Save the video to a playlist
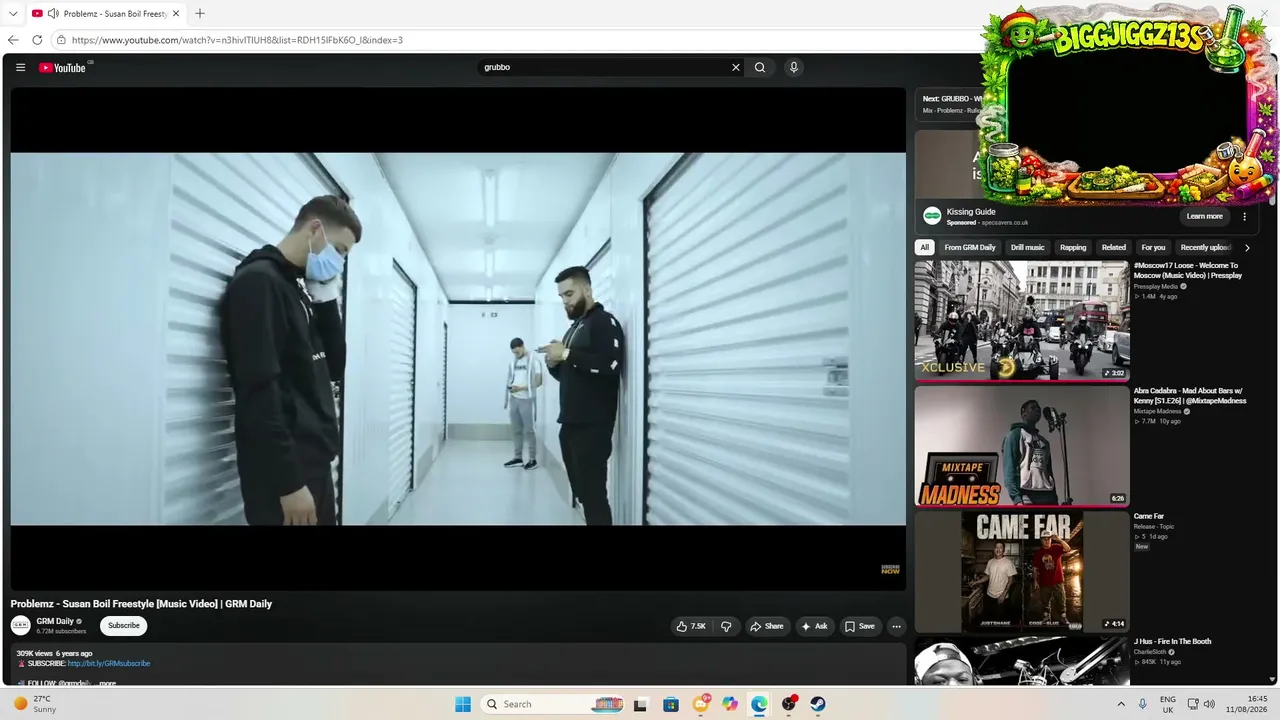This screenshot has width=1280, height=720. coord(860,626)
